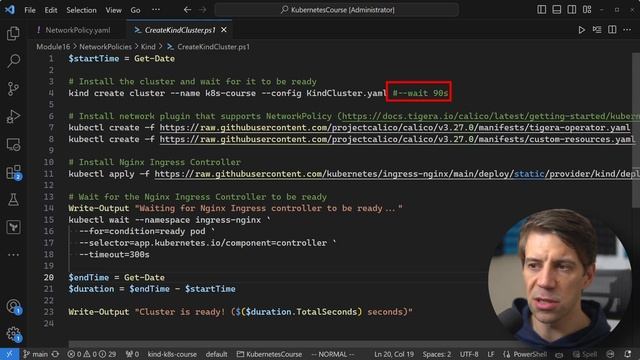Open the Remote Explorer view
This screenshot has height=360, width=640.
pos(13,144)
